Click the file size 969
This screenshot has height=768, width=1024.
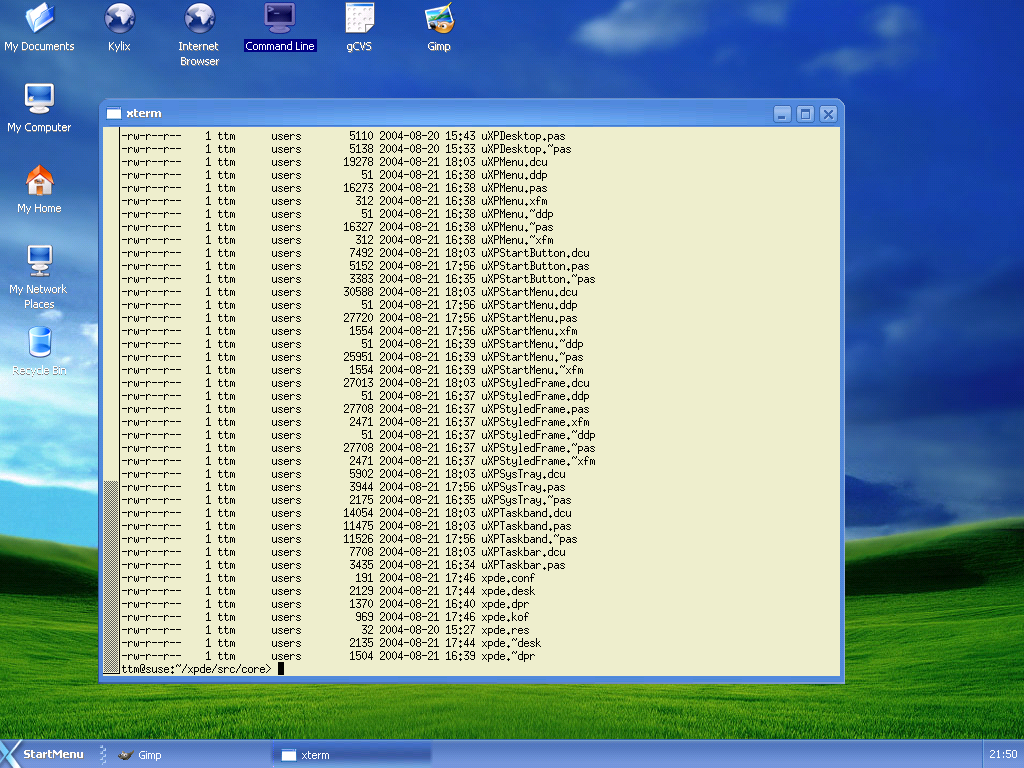pyautogui.click(x=364, y=617)
